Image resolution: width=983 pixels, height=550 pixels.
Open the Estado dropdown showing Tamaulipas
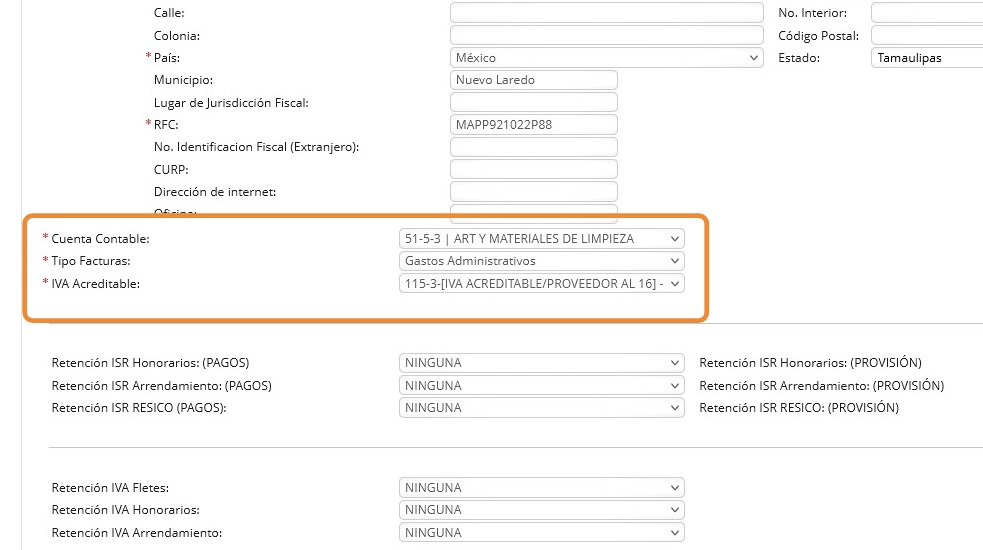(926, 58)
